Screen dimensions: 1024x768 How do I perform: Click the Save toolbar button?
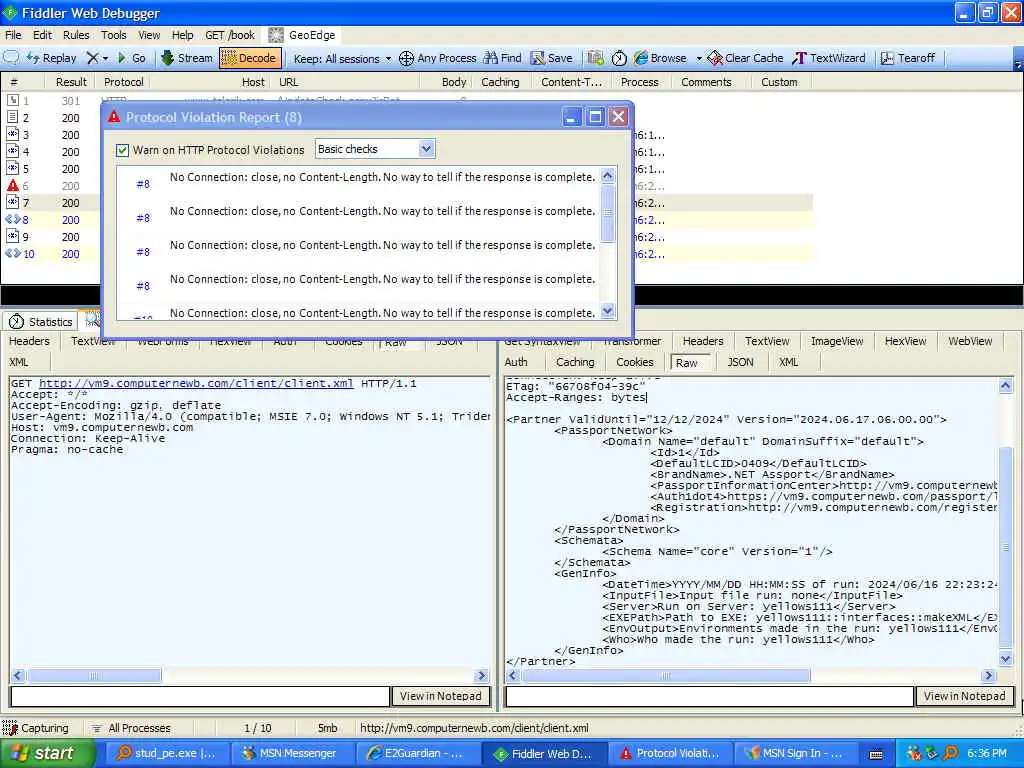coord(552,57)
